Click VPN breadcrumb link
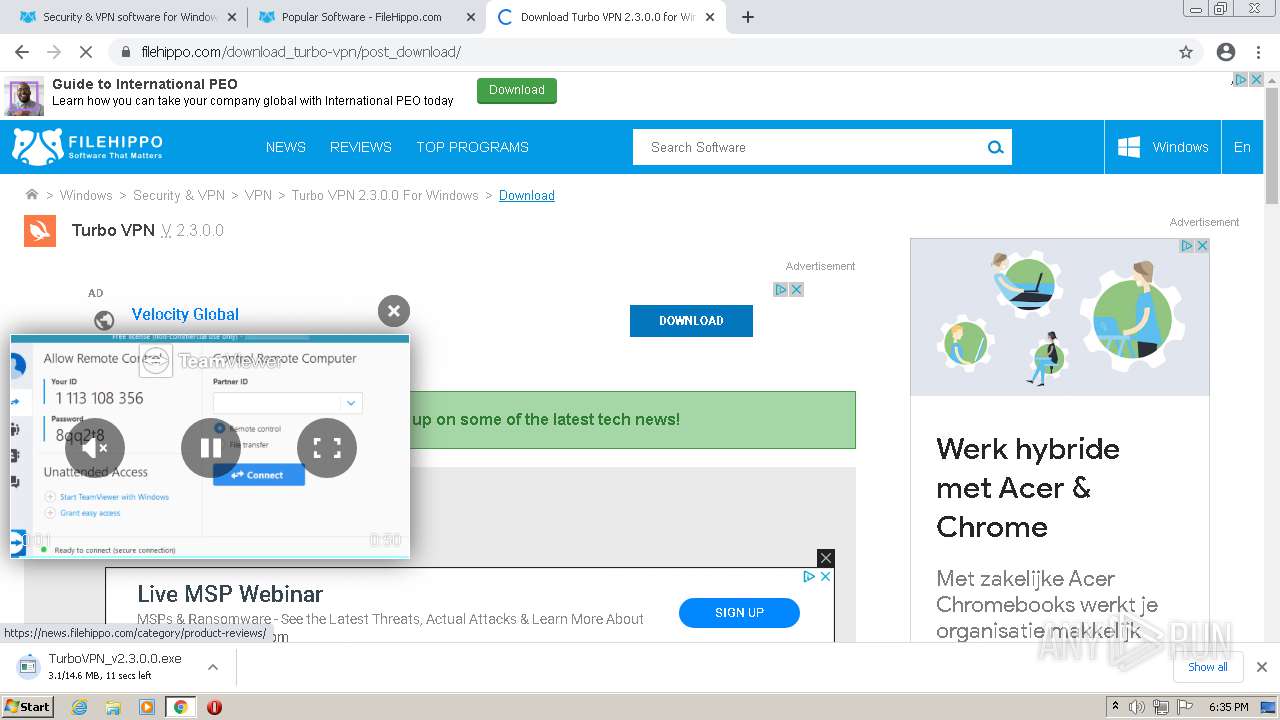 click(x=258, y=195)
